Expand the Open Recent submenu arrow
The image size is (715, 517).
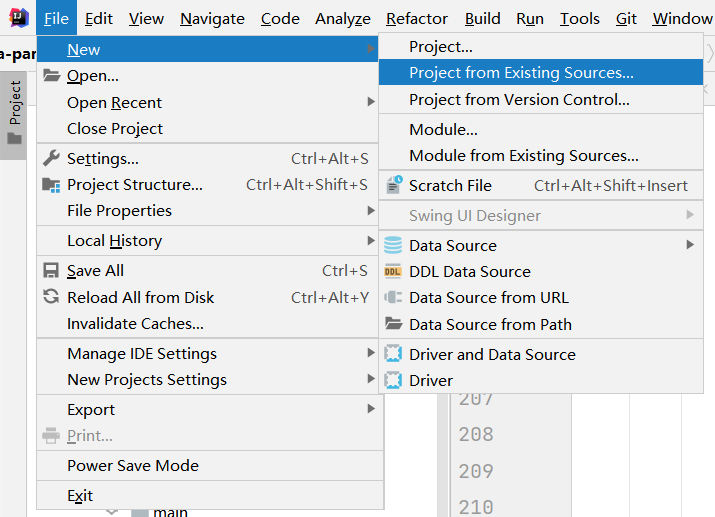[371, 102]
